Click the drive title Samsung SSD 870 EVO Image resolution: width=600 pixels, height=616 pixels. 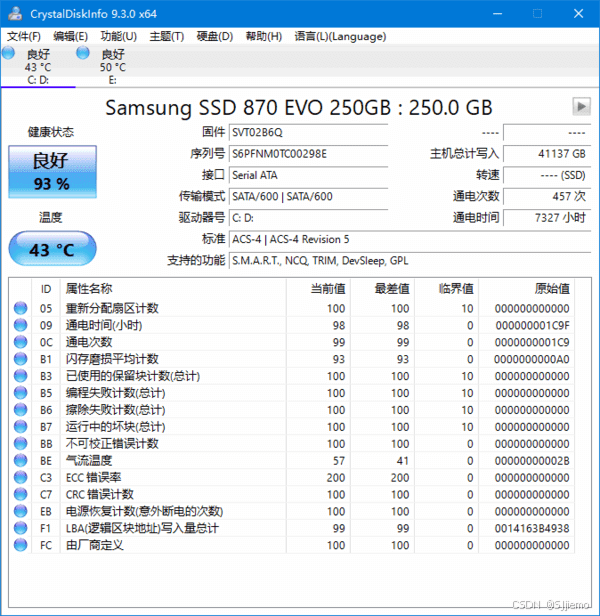299,107
